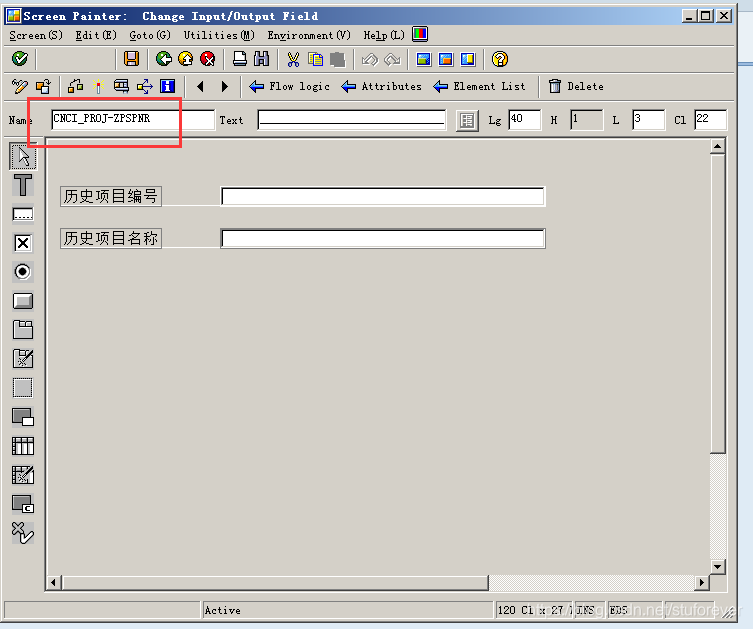Open Flow logic
The image size is (753, 629).
click(290, 86)
